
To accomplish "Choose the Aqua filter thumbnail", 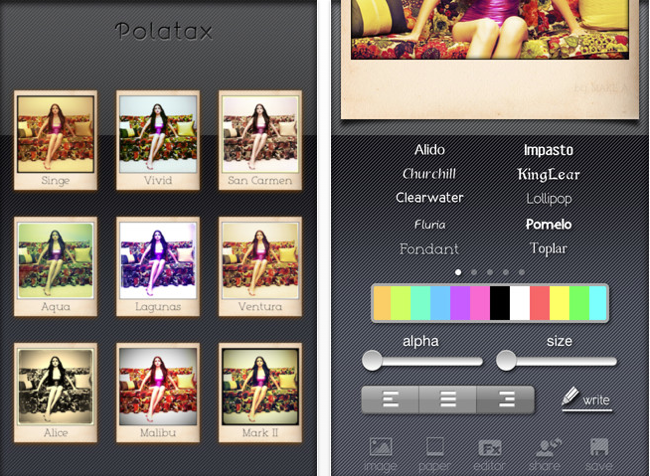I will tap(56, 267).
